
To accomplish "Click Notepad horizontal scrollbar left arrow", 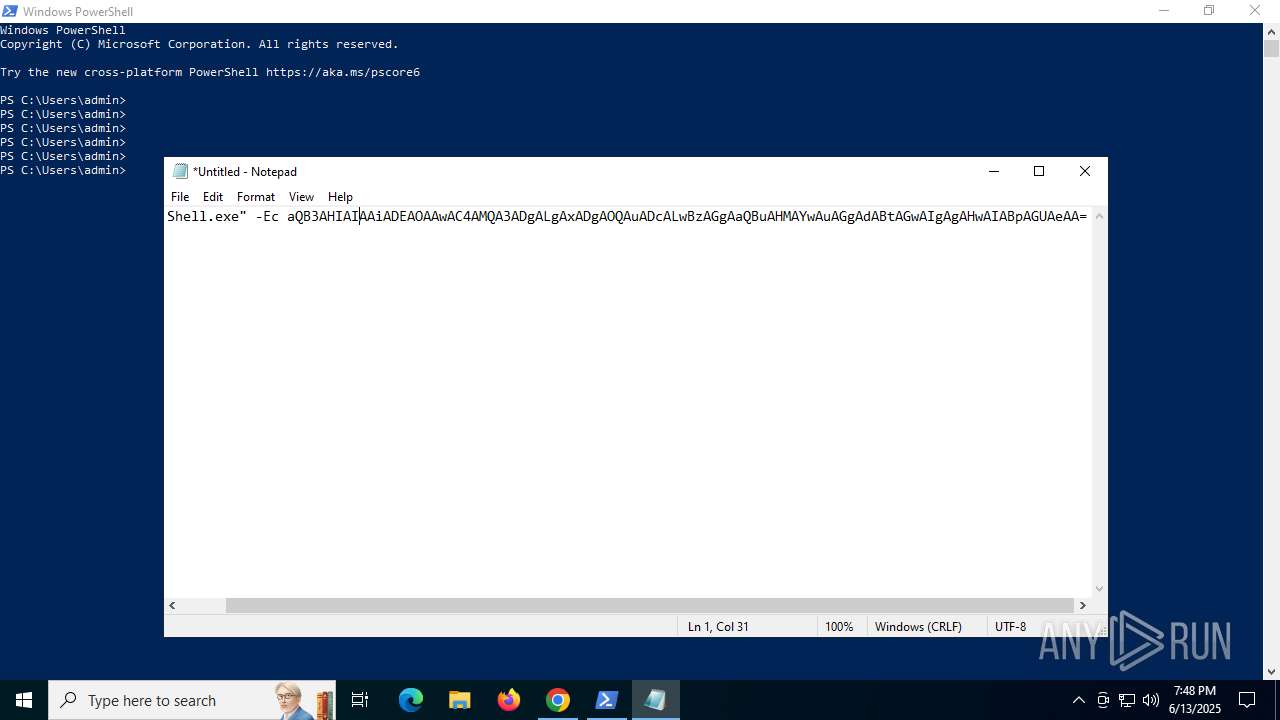I will pos(172,605).
